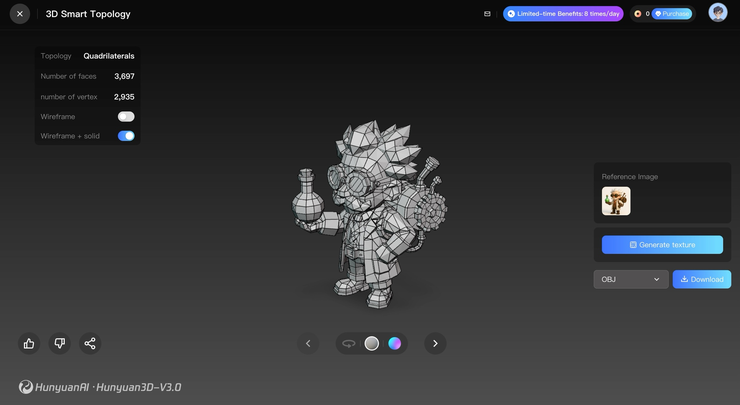Select the gradient colored material swatch
740x405 pixels.
point(396,343)
